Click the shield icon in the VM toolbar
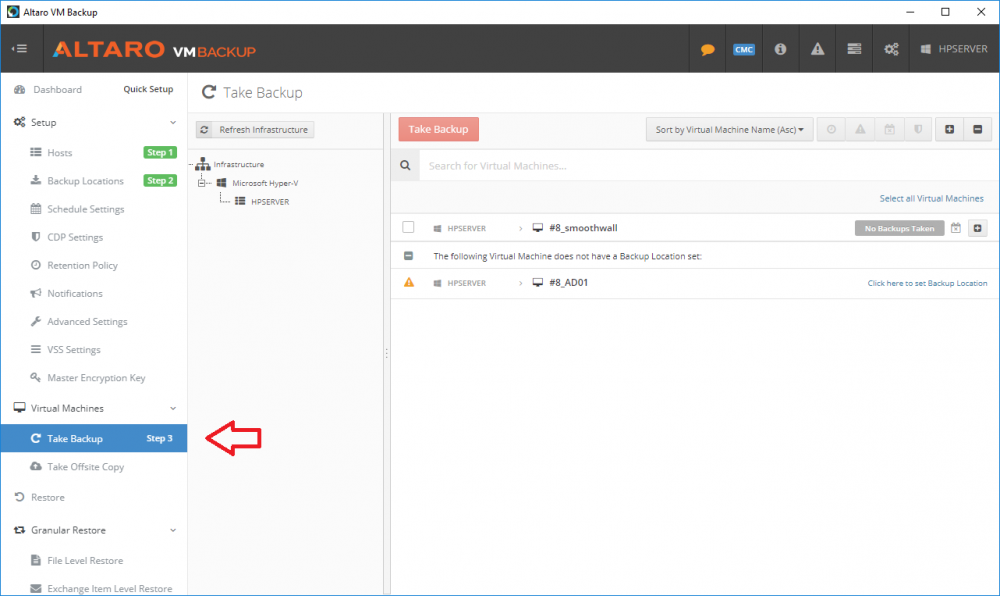The image size is (1000, 596). pos(918,129)
